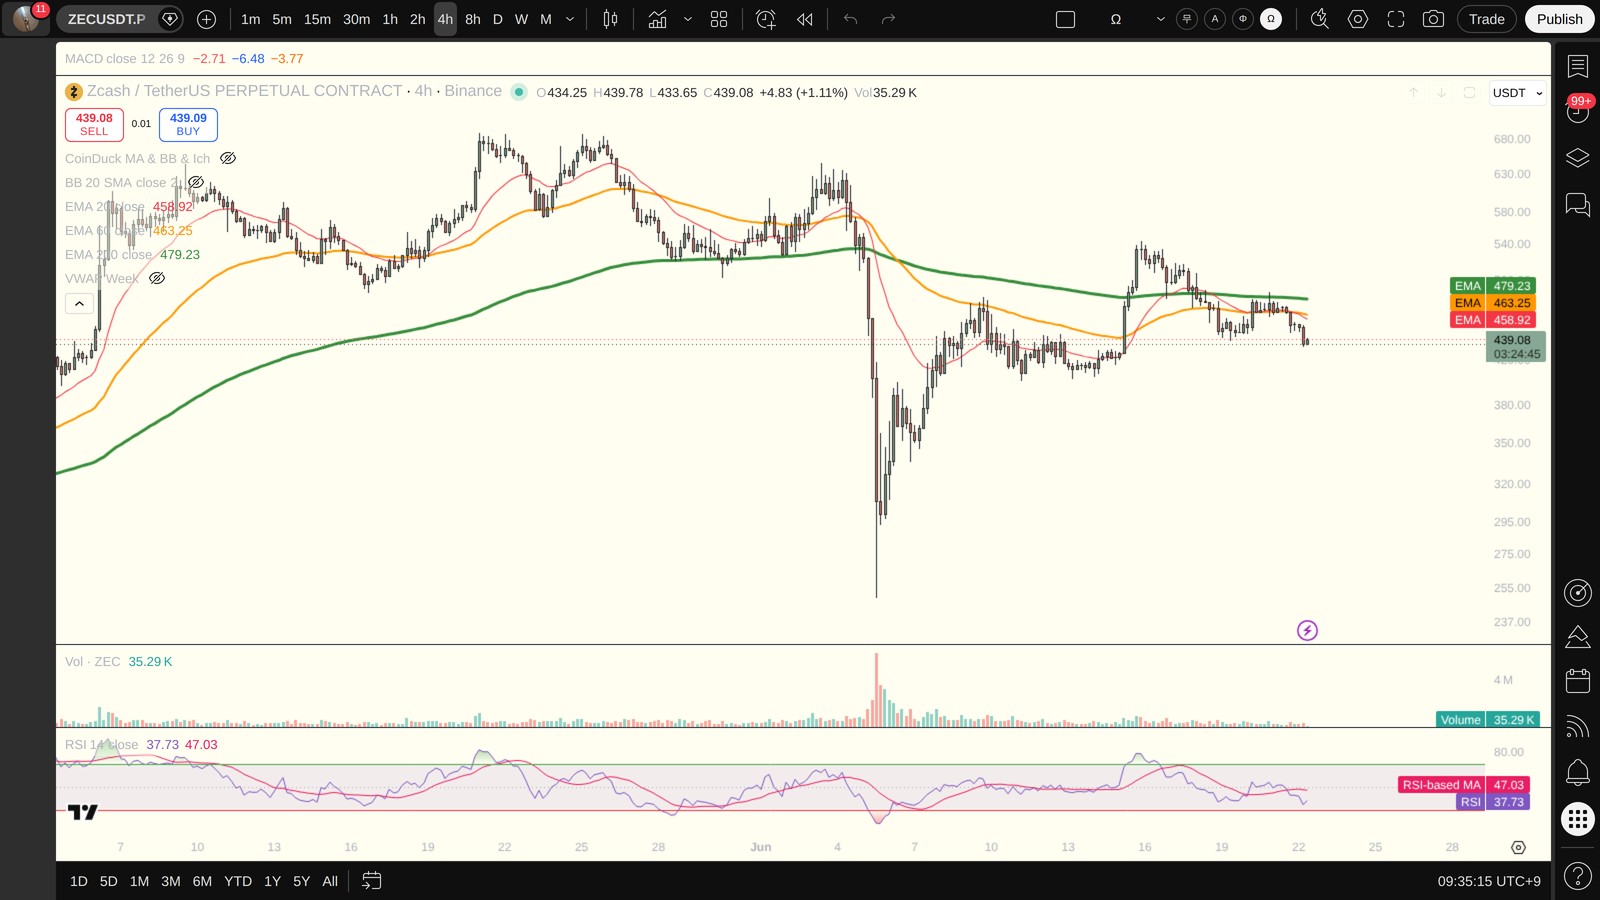The height and width of the screenshot is (900, 1600).
Task: Open layout grid templates icon
Action: tap(719, 19)
